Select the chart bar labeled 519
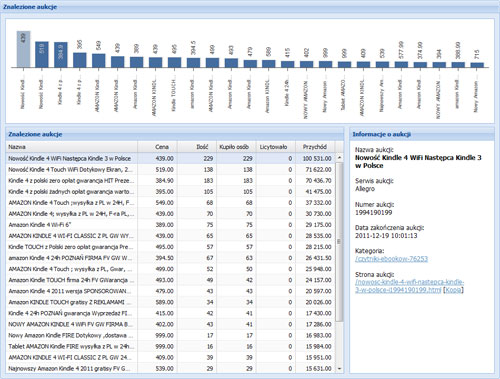The height and width of the screenshot is (379, 500). (42, 54)
